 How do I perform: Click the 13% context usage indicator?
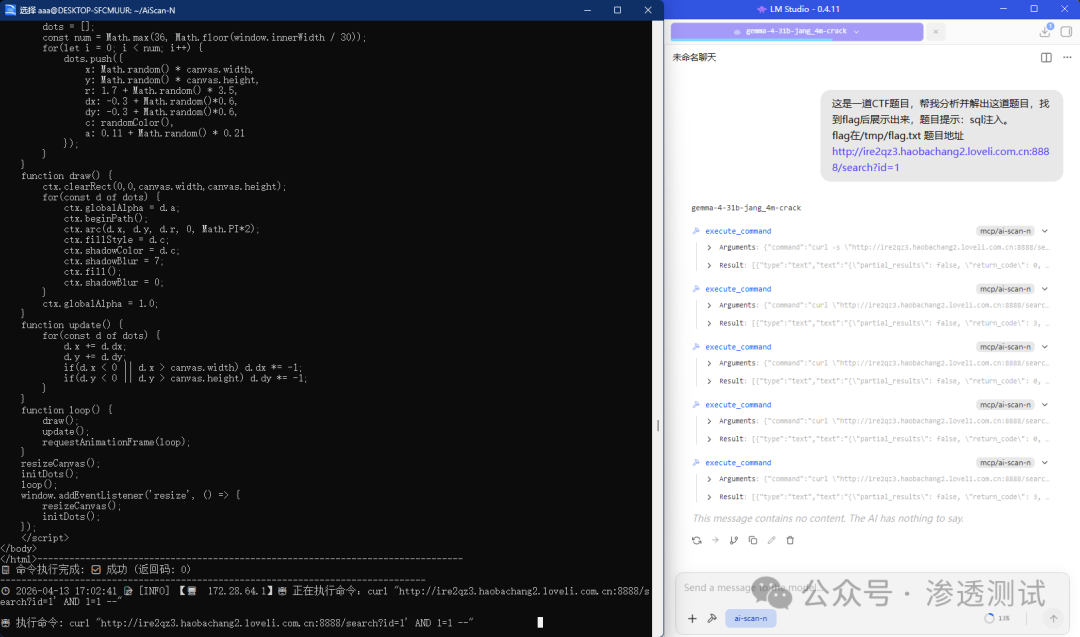(997, 618)
